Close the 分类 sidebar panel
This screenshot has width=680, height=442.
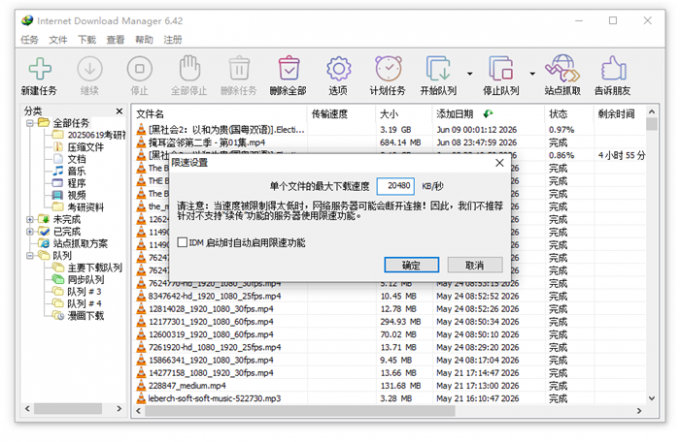tap(119, 111)
